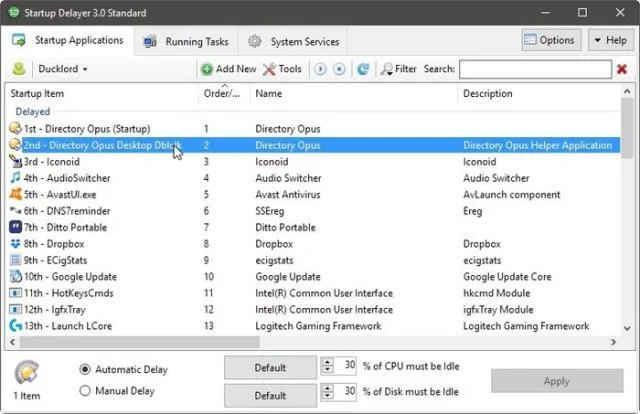Click the Dropbox row icon

(x=15, y=243)
